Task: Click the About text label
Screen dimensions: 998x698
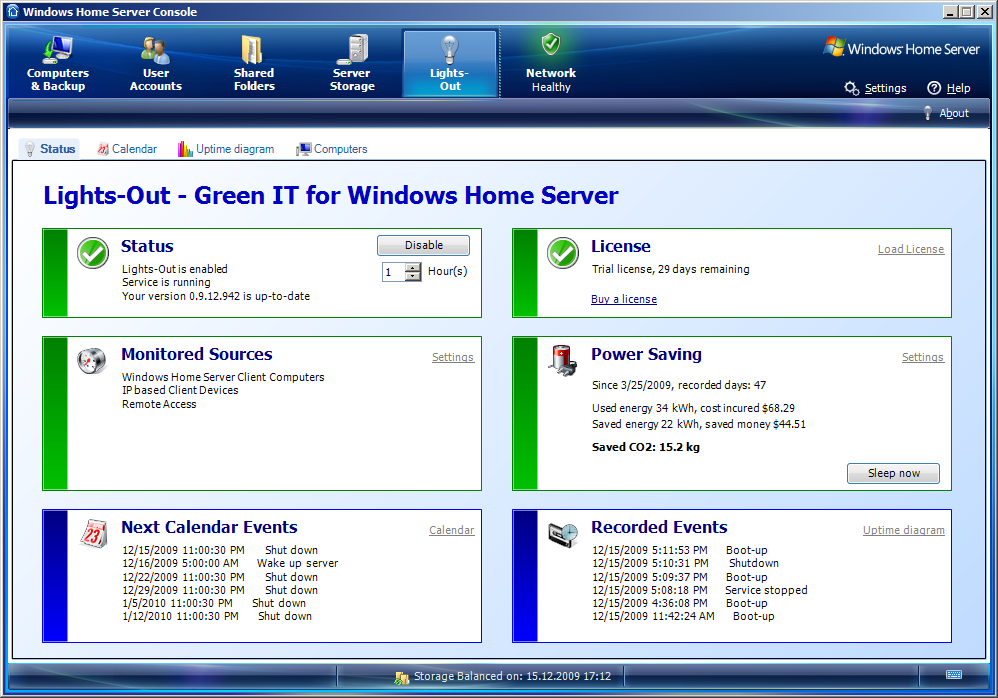Action: [954, 113]
